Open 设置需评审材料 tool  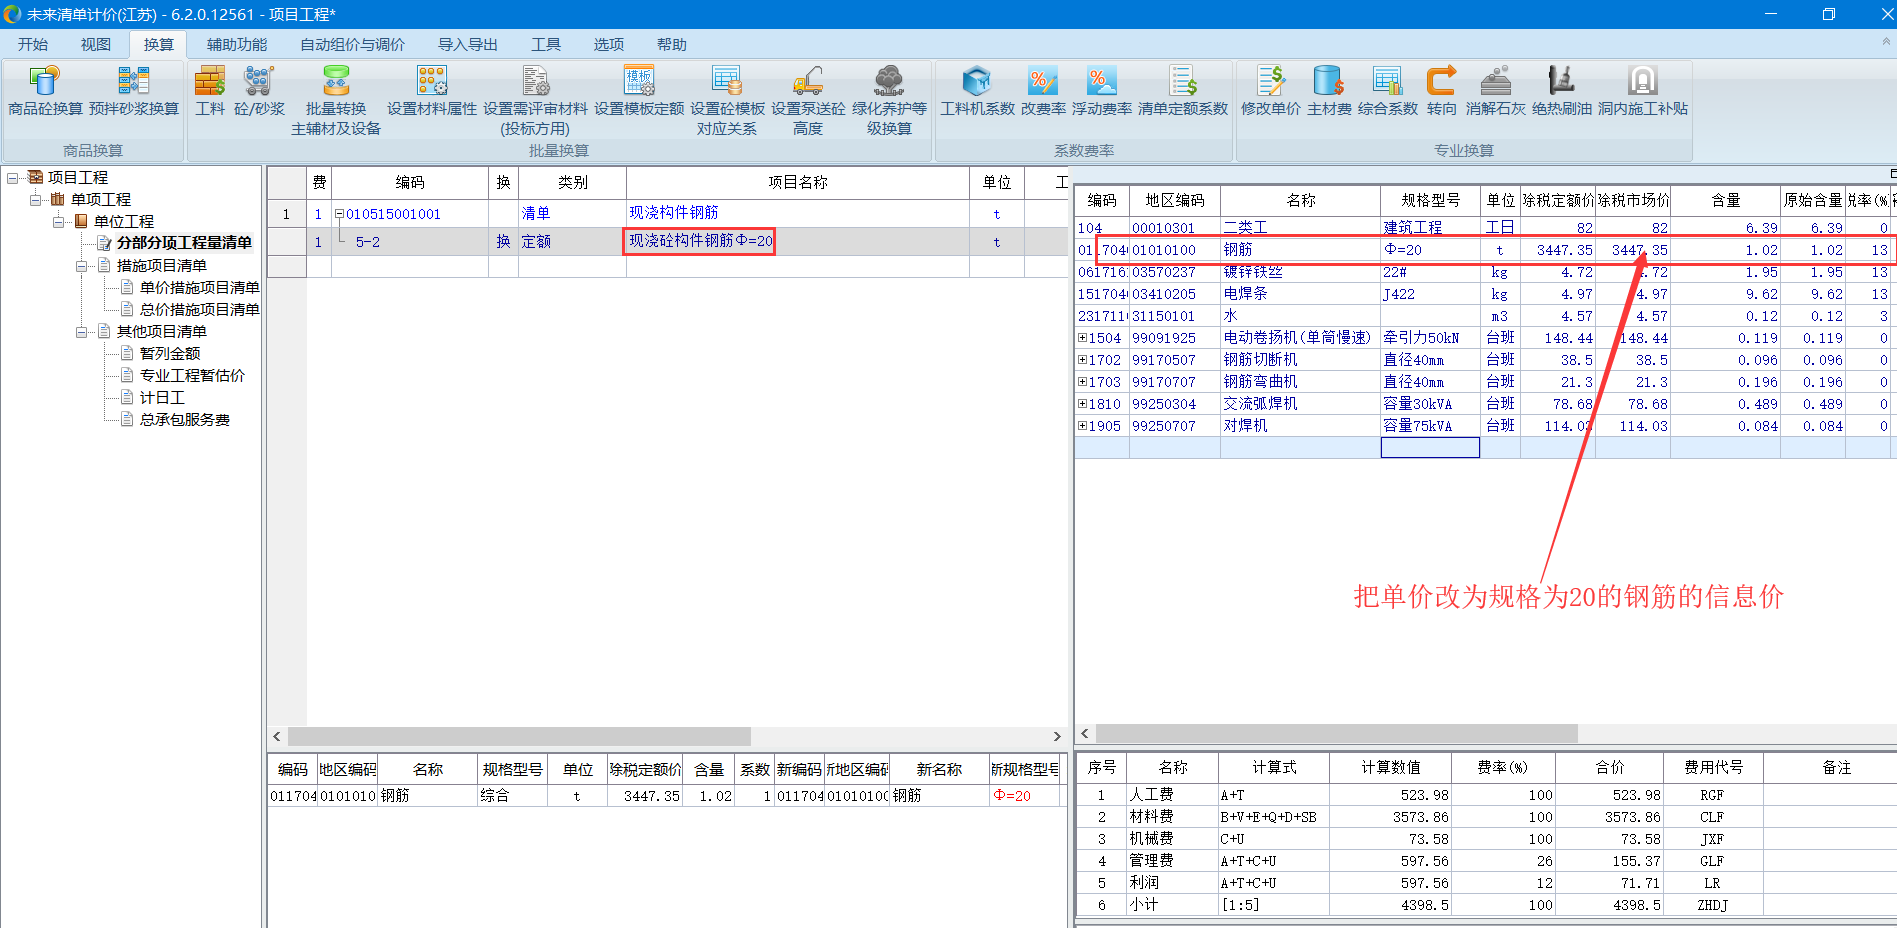coord(535,101)
